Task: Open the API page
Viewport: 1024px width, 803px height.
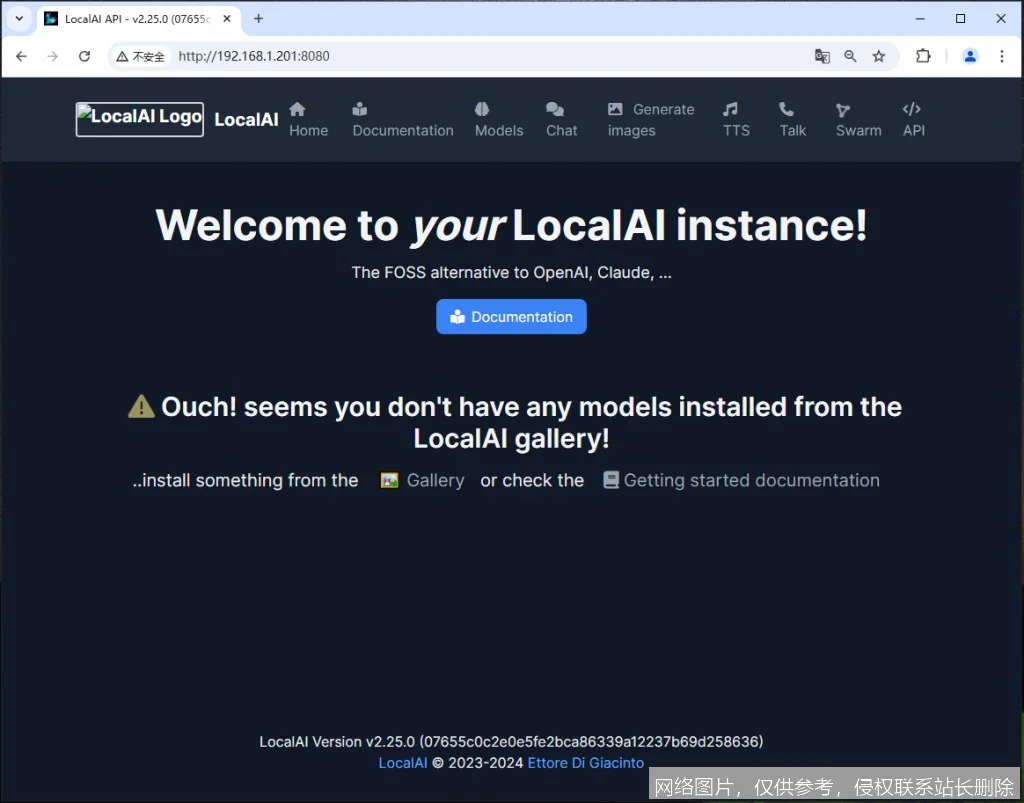Action: point(914,120)
